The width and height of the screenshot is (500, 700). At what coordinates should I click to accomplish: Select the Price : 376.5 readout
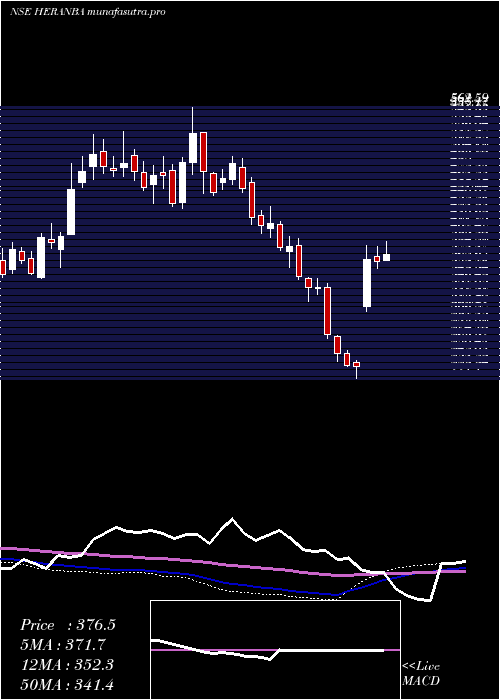(x=68, y=625)
